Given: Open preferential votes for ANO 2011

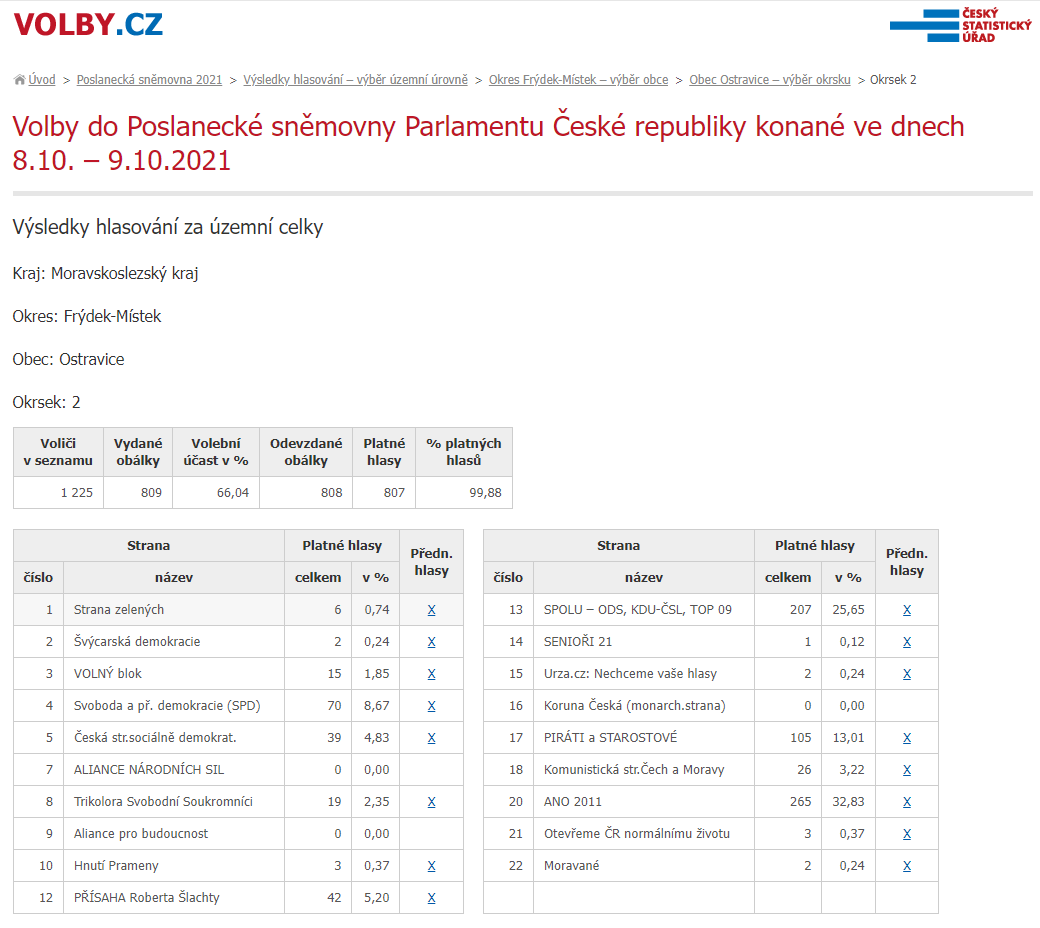Looking at the screenshot, I should point(906,802).
